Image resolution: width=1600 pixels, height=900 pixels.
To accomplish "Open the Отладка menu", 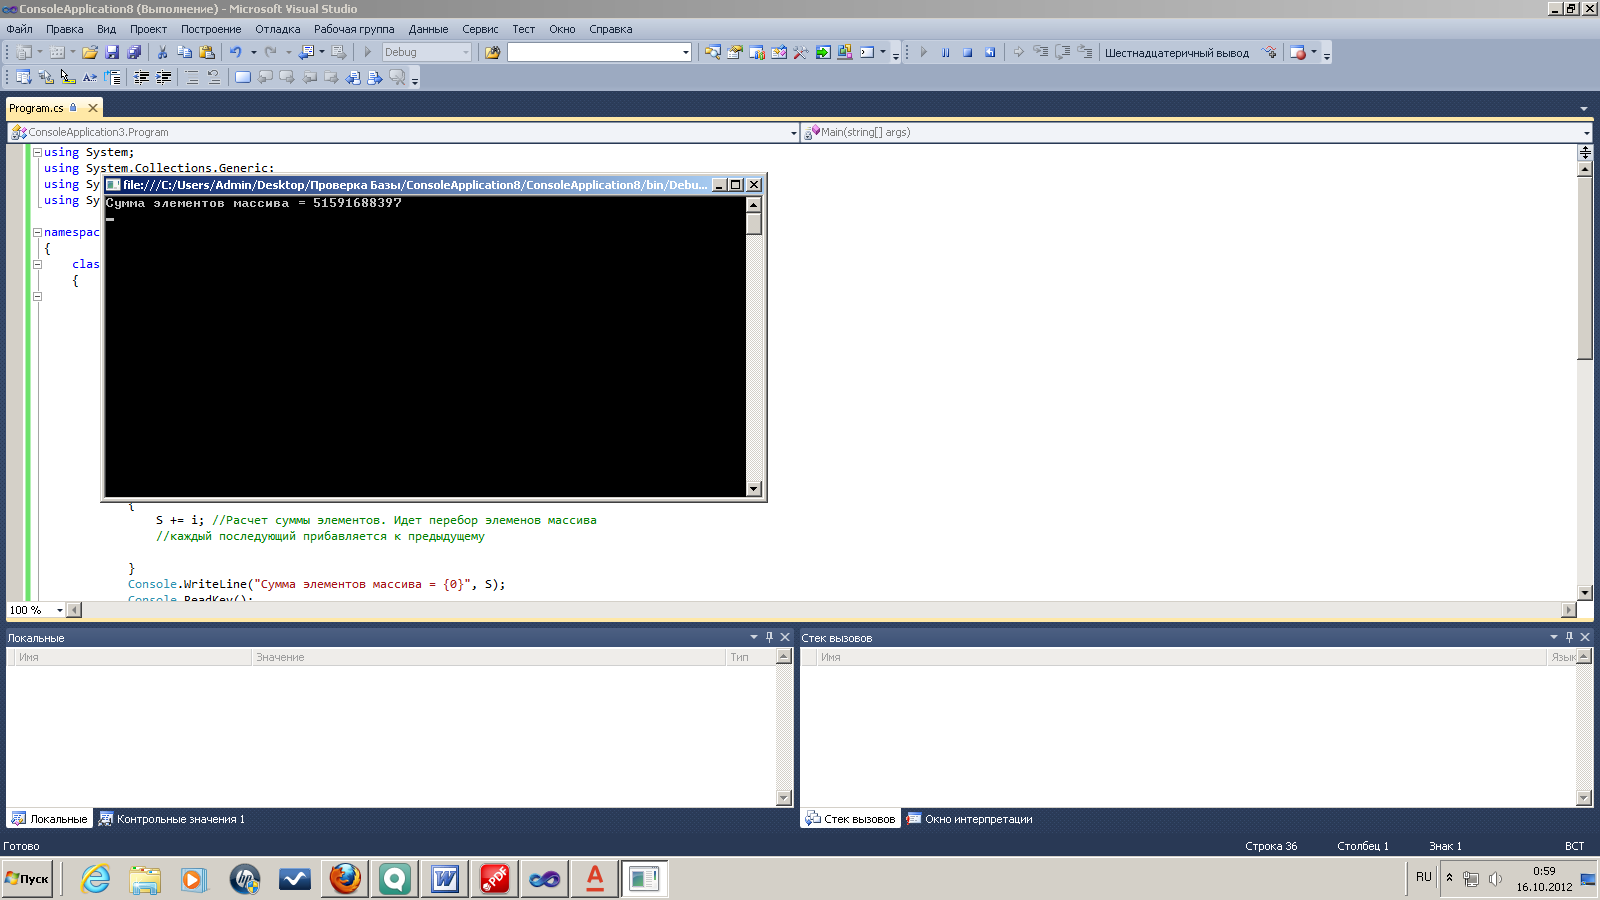I will point(278,29).
